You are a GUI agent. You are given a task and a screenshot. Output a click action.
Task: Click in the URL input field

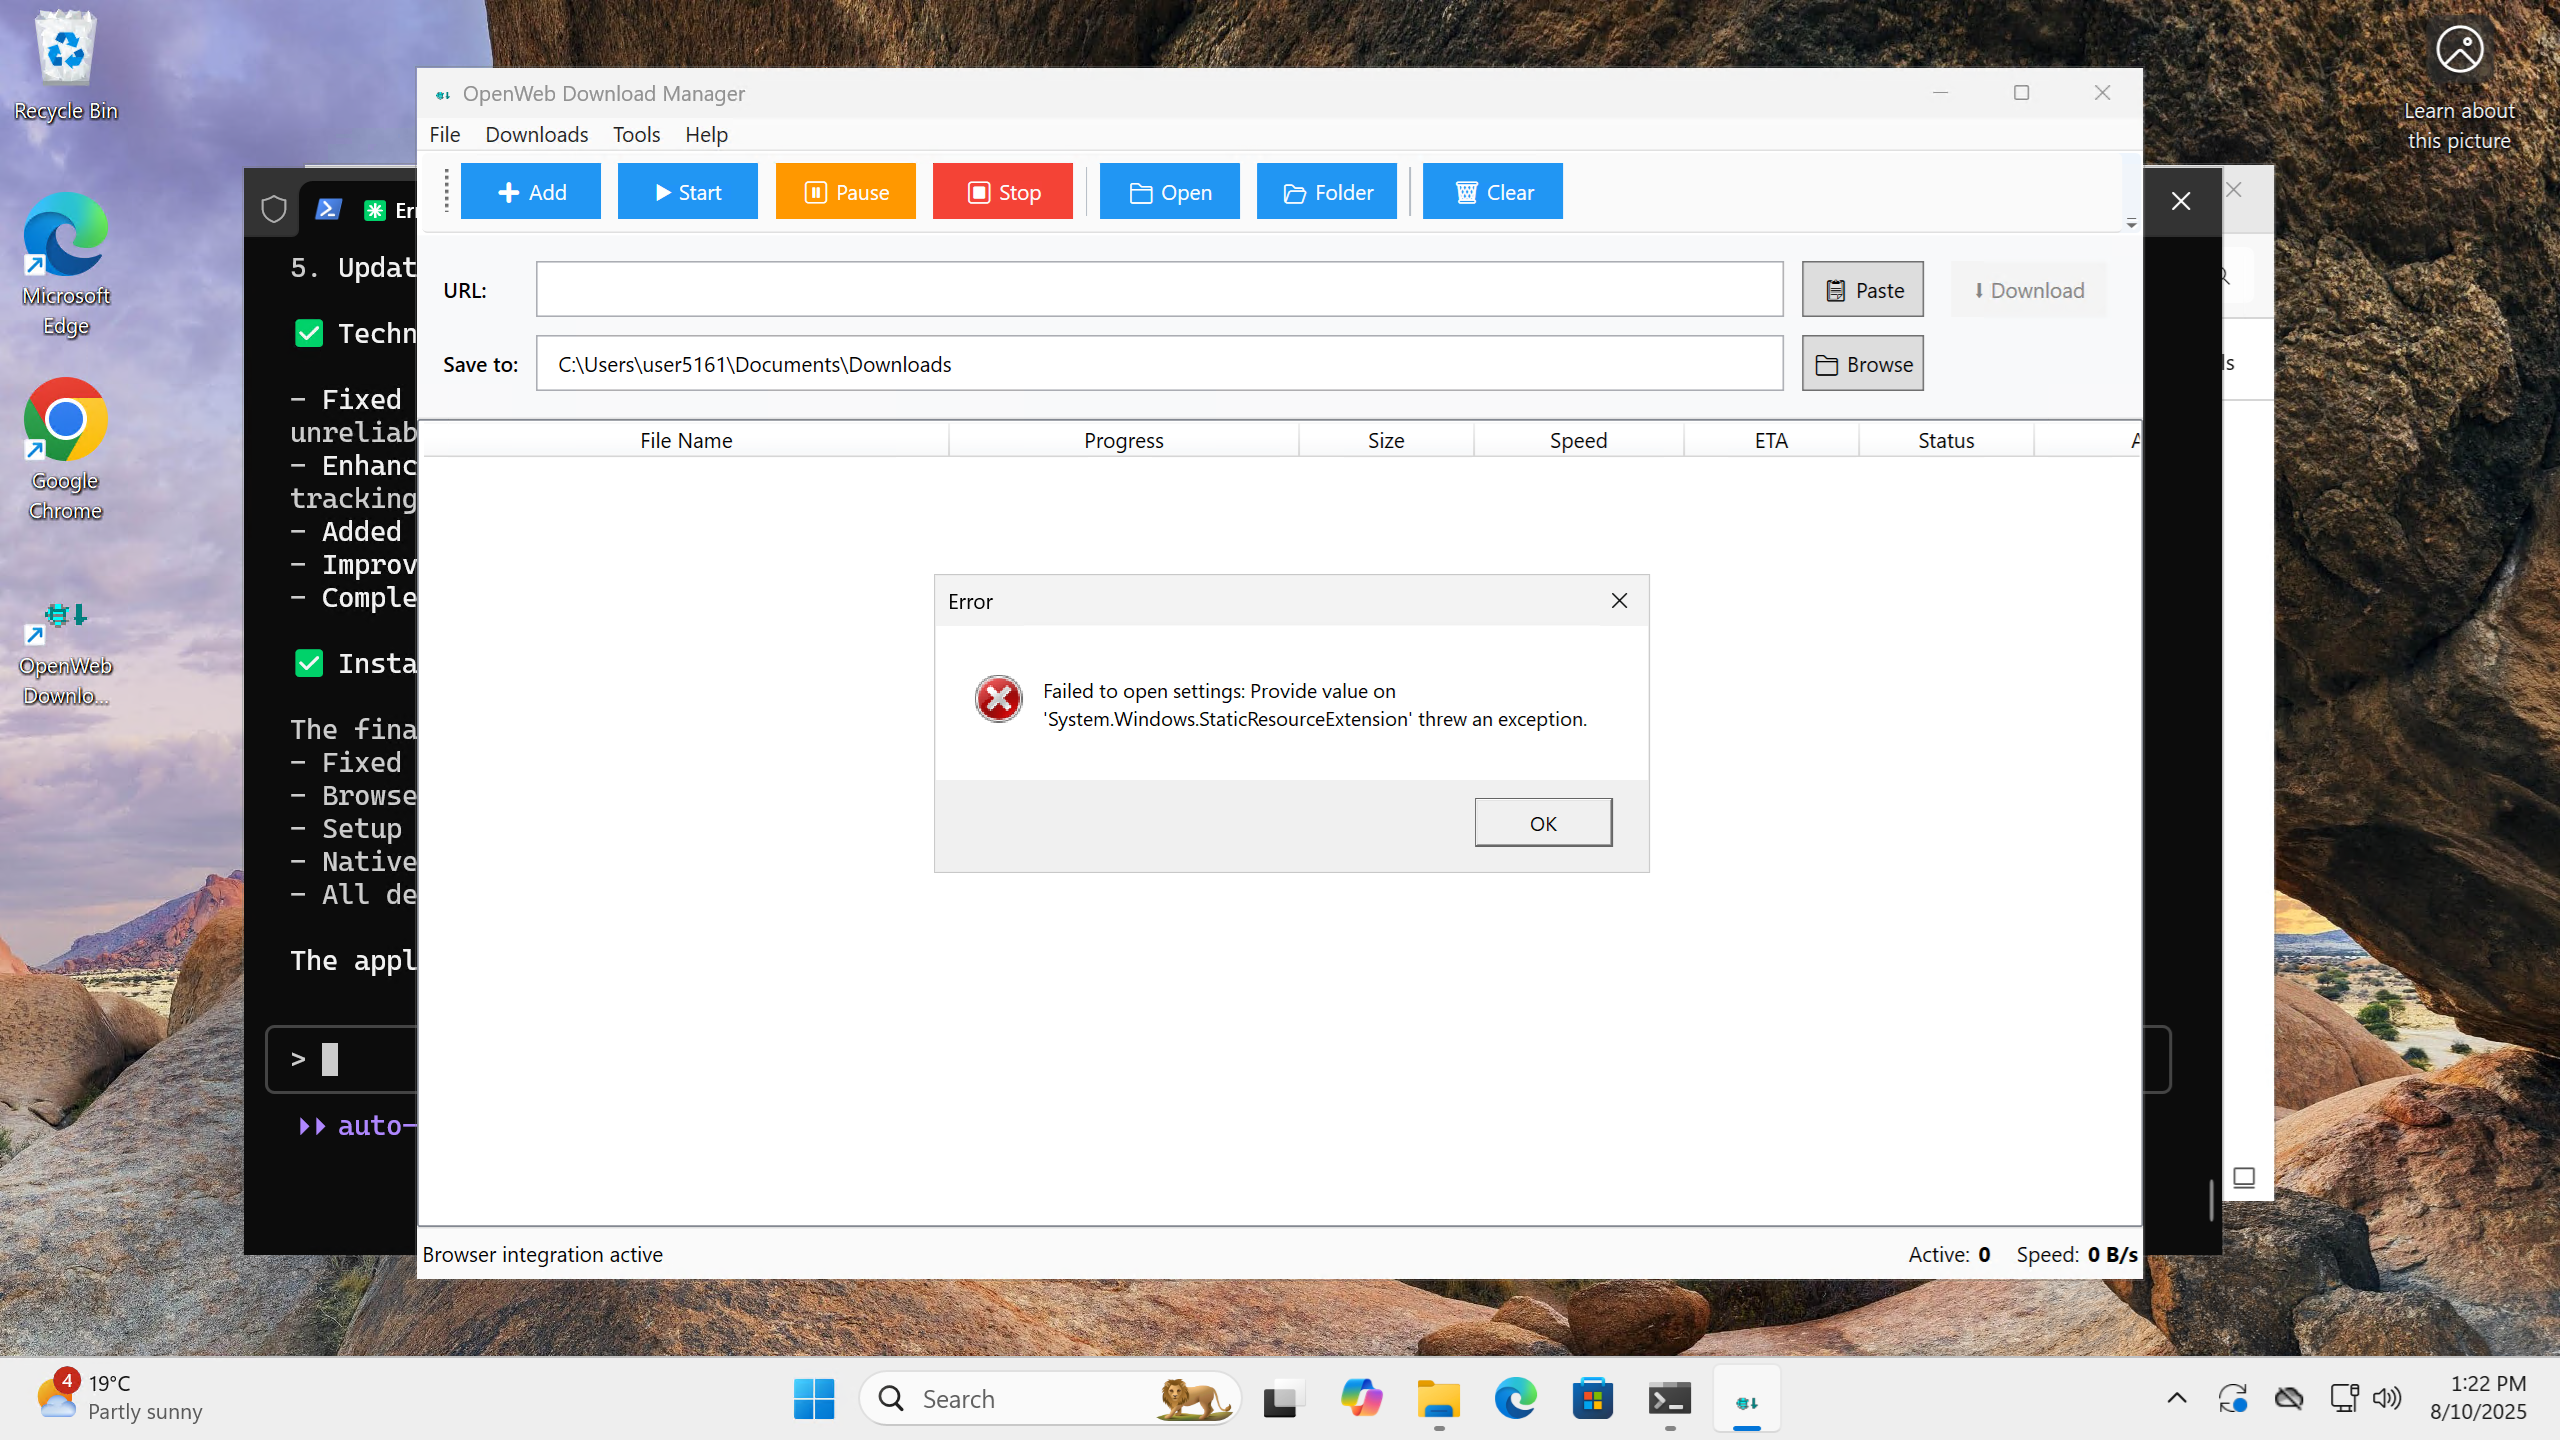[x=1158, y=290]
